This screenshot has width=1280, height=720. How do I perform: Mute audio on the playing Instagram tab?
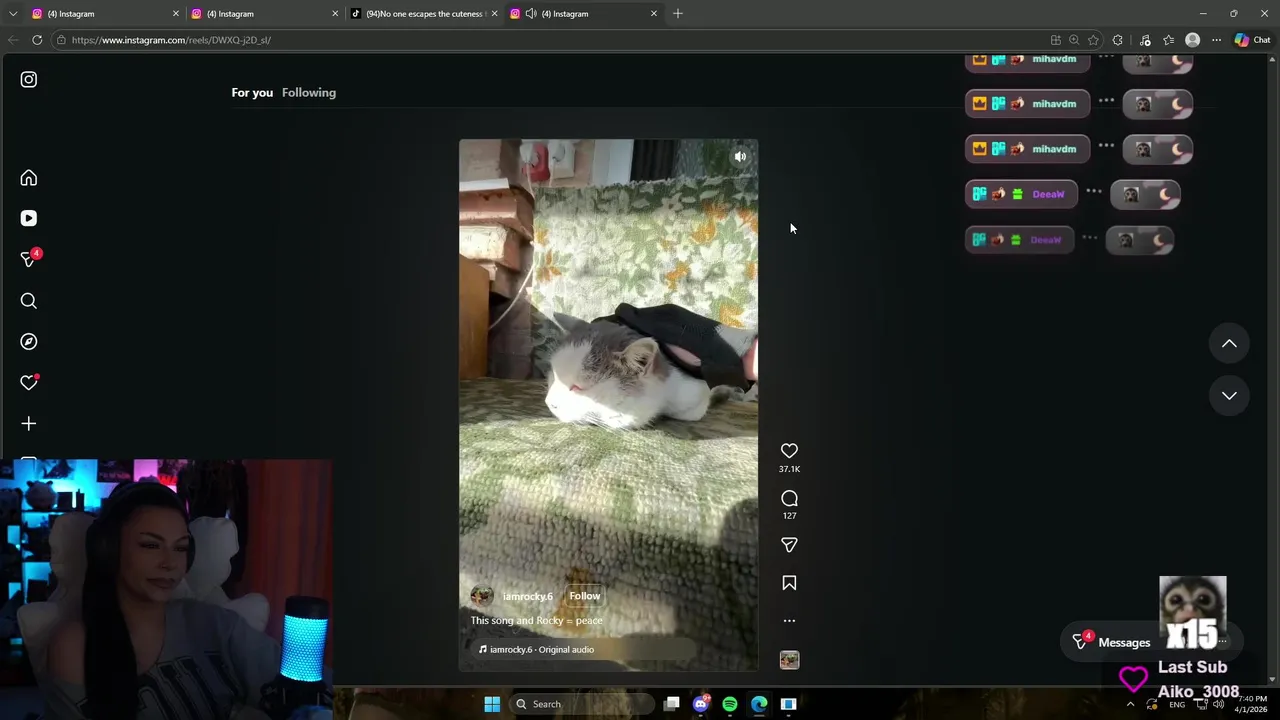click(x=531, y=14)
